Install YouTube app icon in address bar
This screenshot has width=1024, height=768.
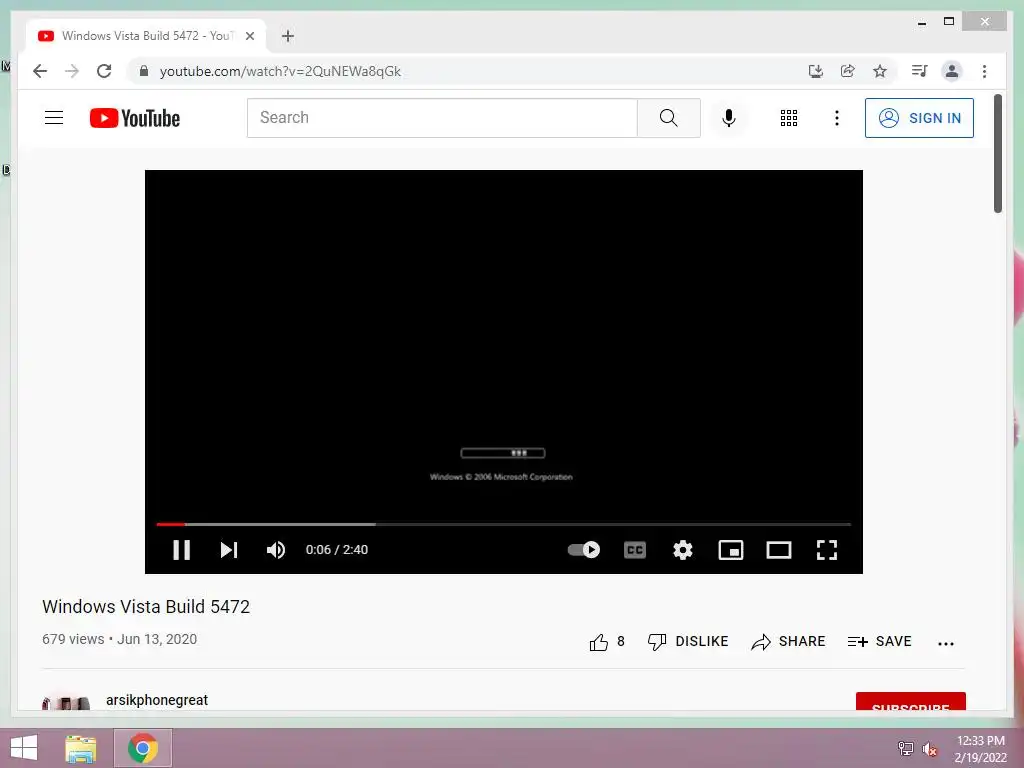[816, 71]
